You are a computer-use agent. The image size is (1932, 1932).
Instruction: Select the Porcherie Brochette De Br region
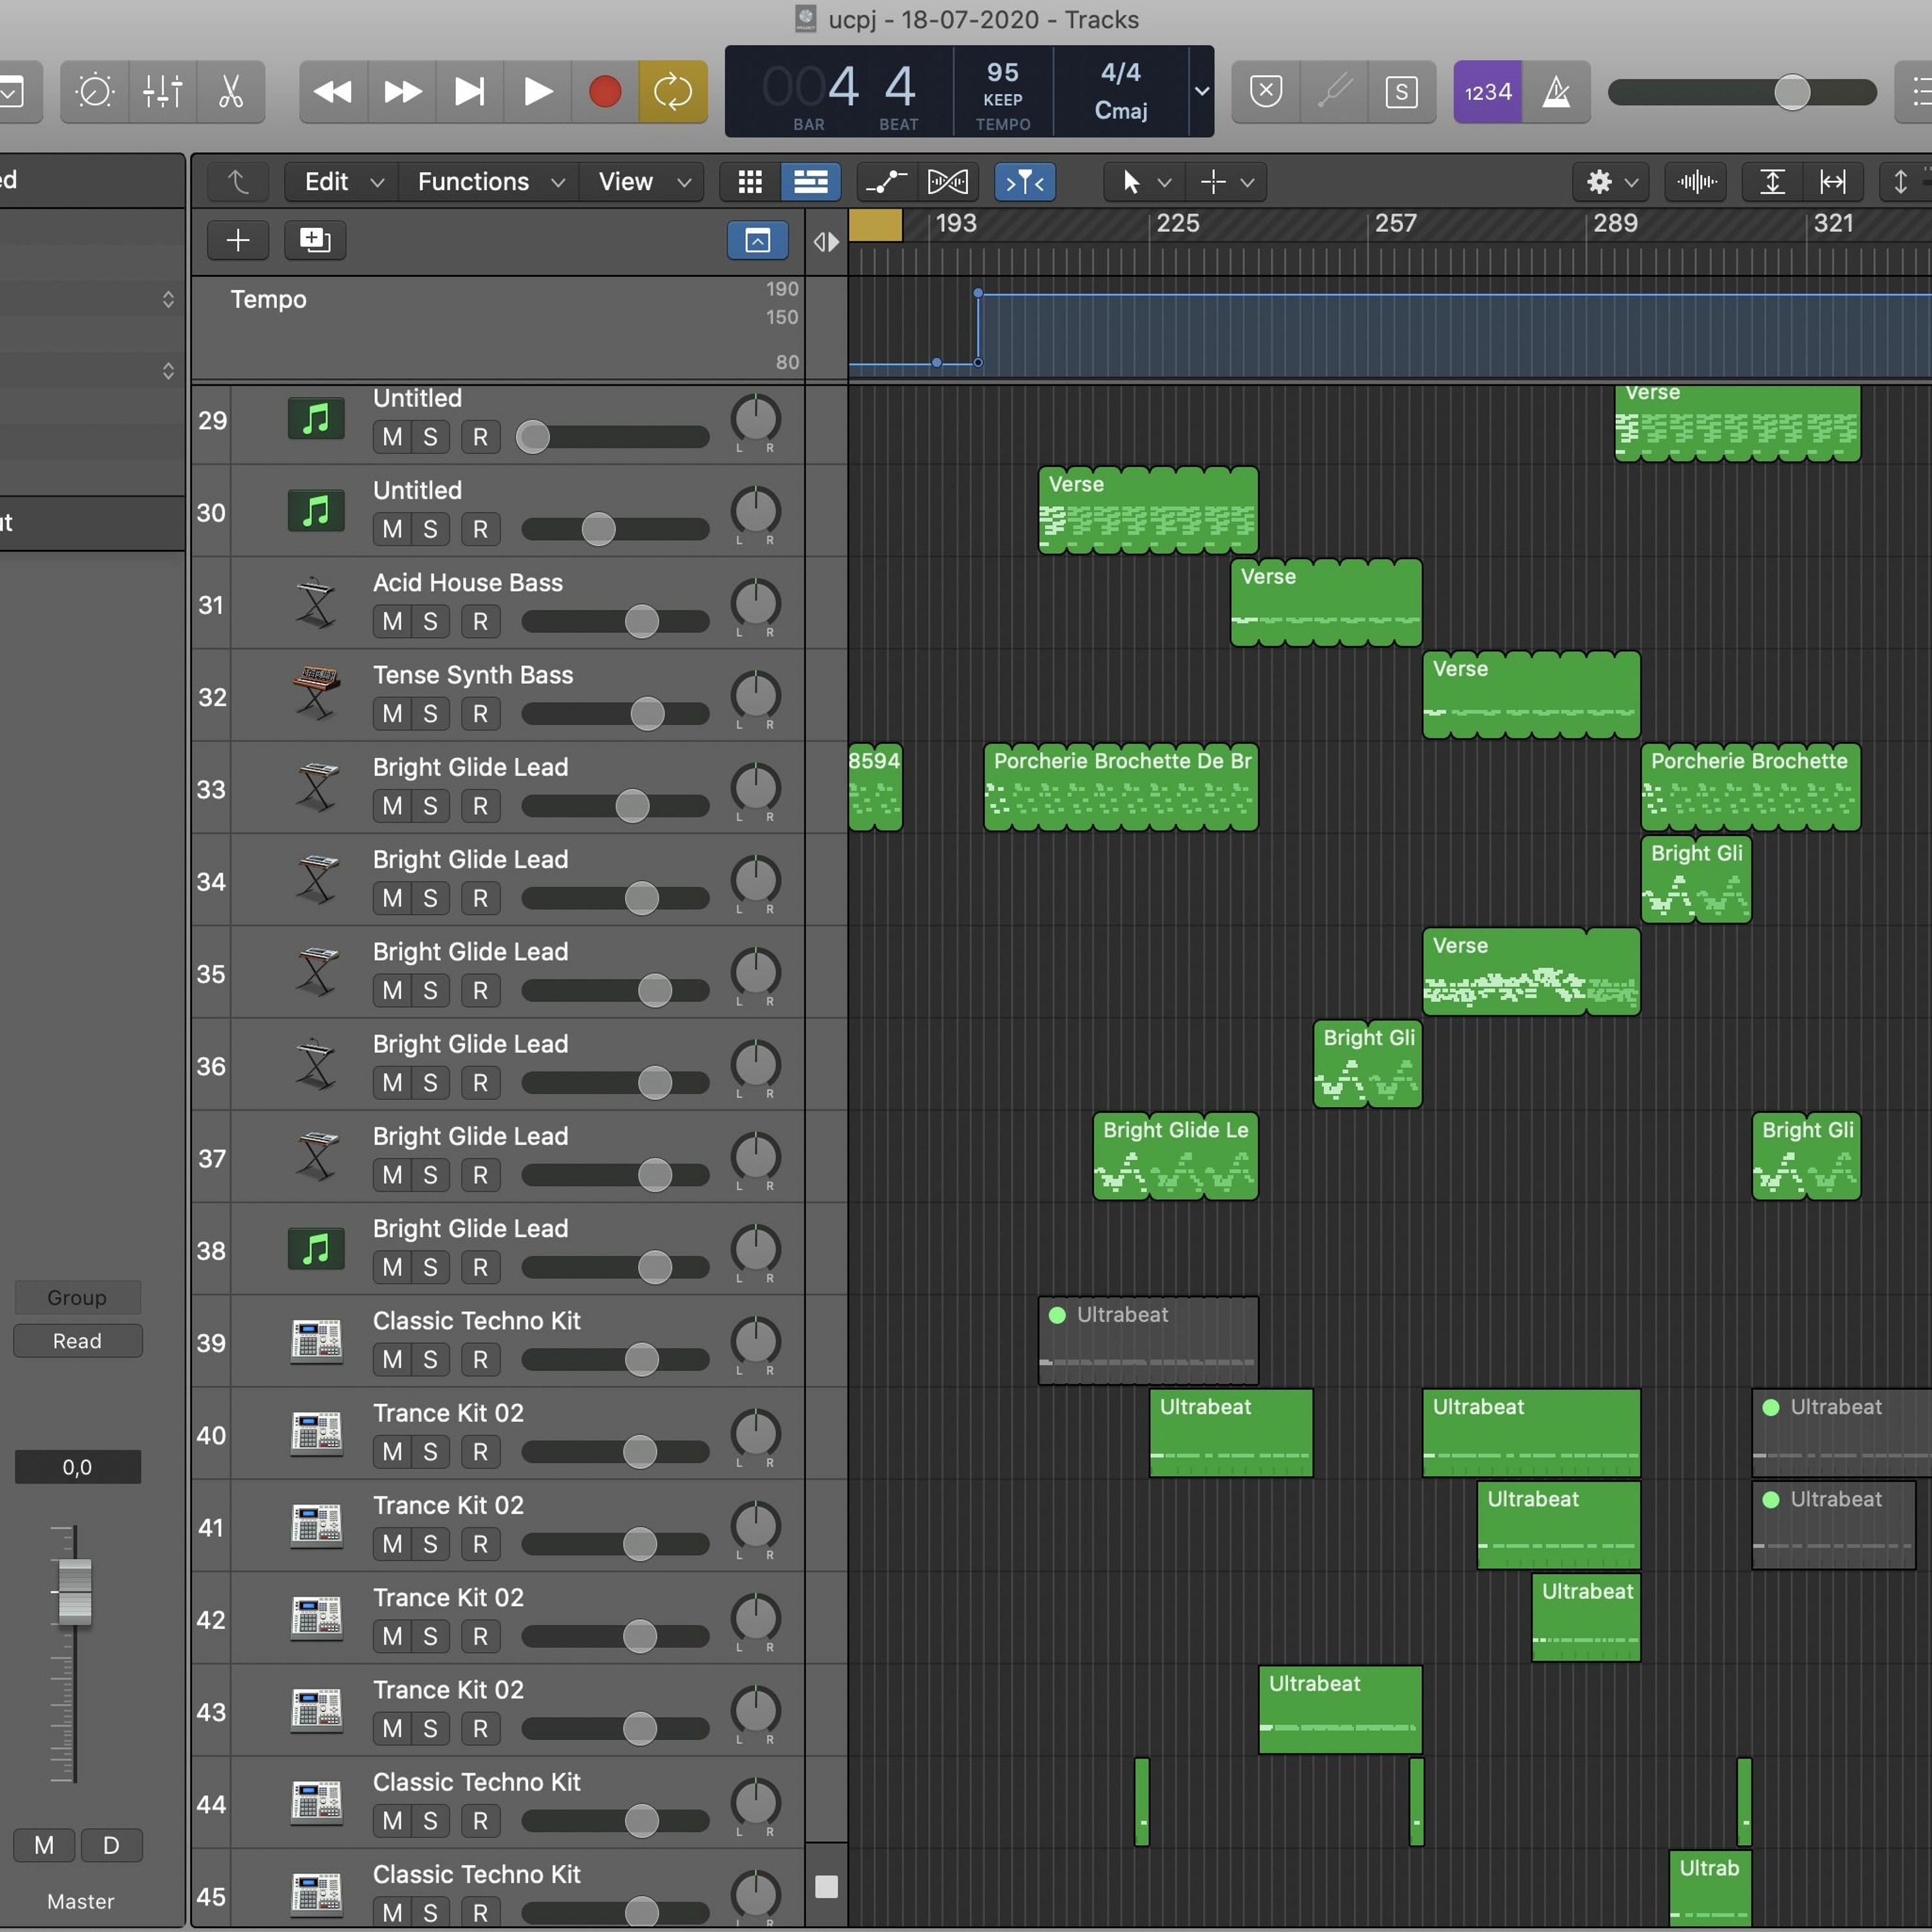coord(1121,787)
